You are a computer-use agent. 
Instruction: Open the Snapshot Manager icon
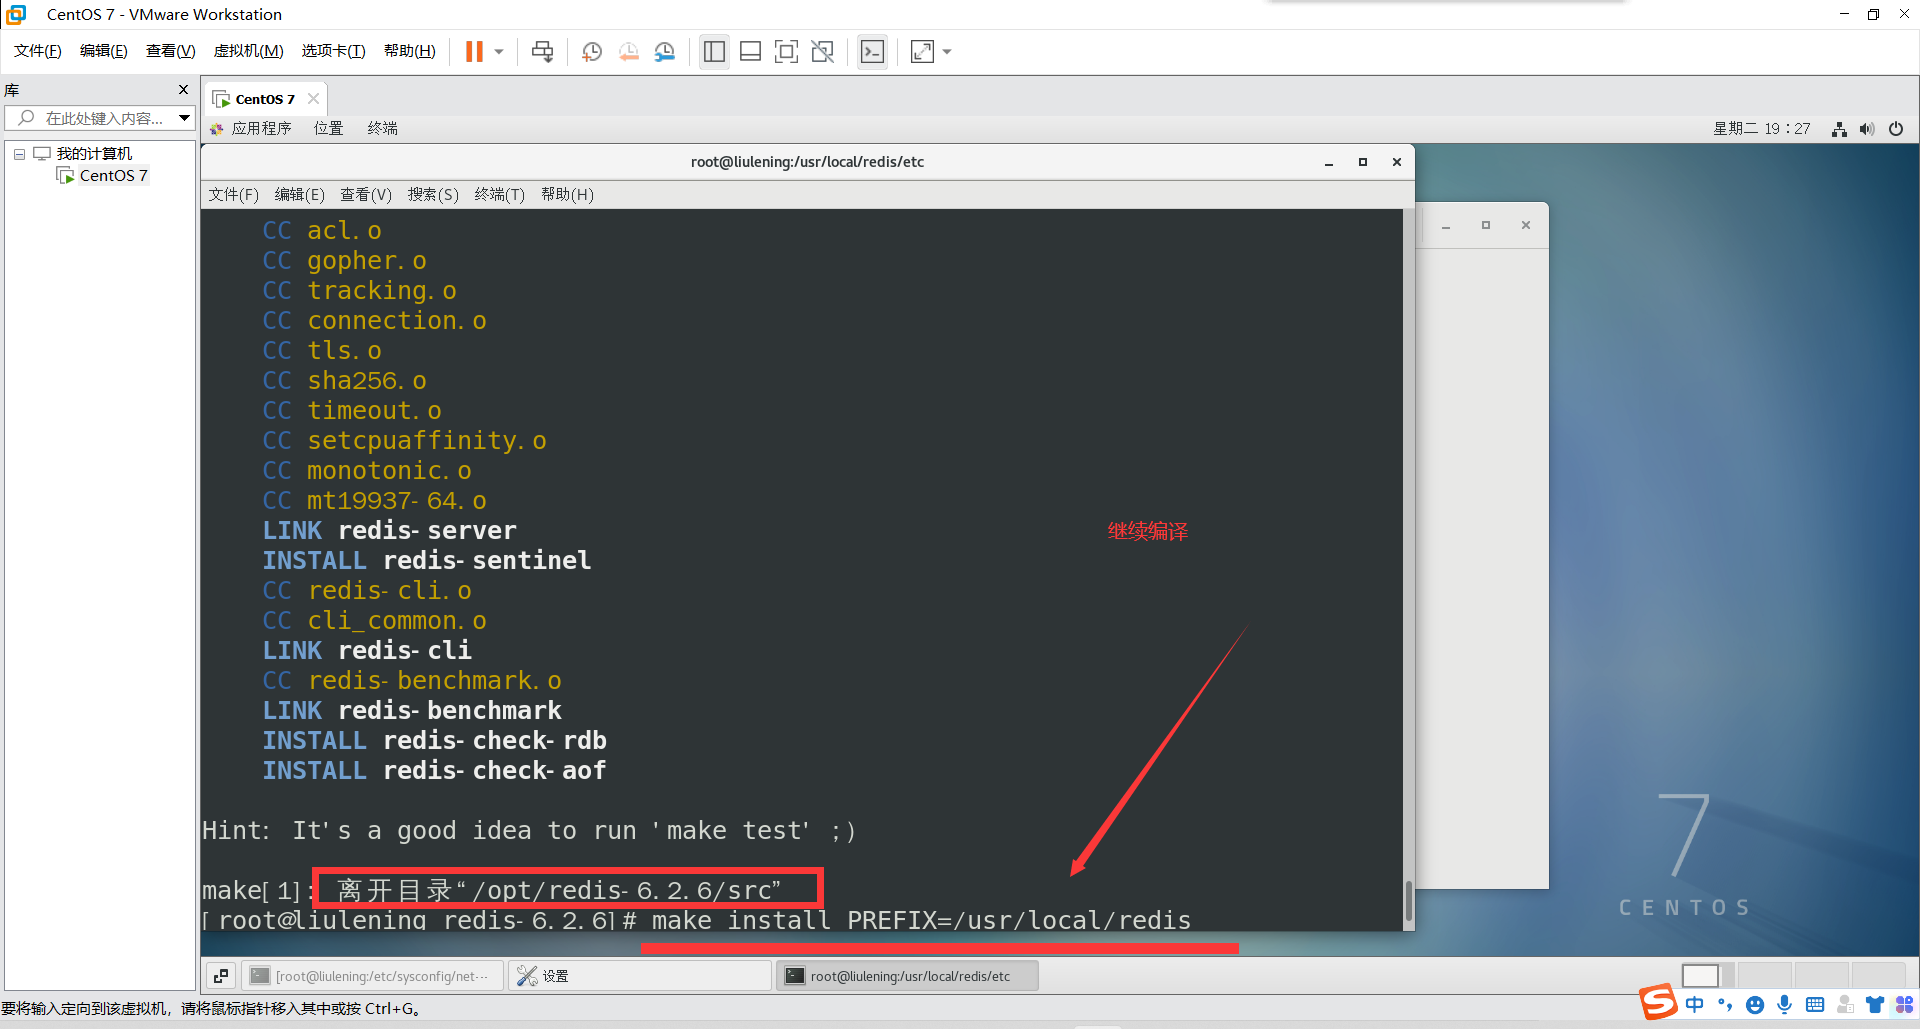coord(665,51)
